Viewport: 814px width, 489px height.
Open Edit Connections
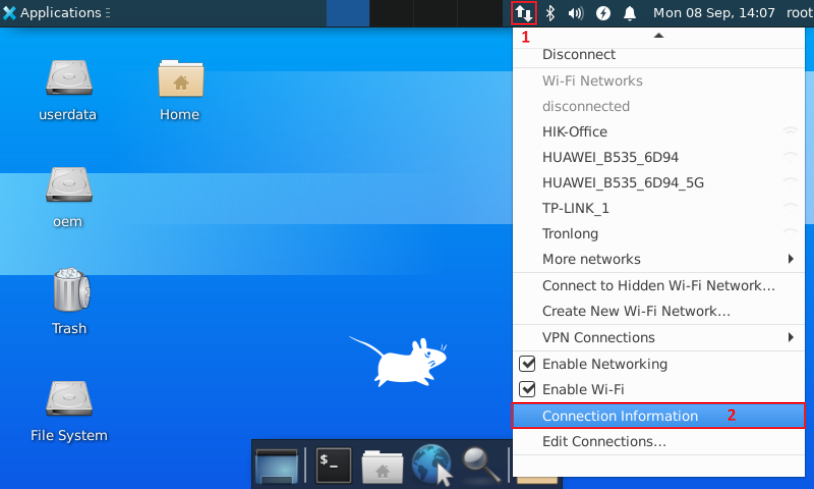(659, 441)
